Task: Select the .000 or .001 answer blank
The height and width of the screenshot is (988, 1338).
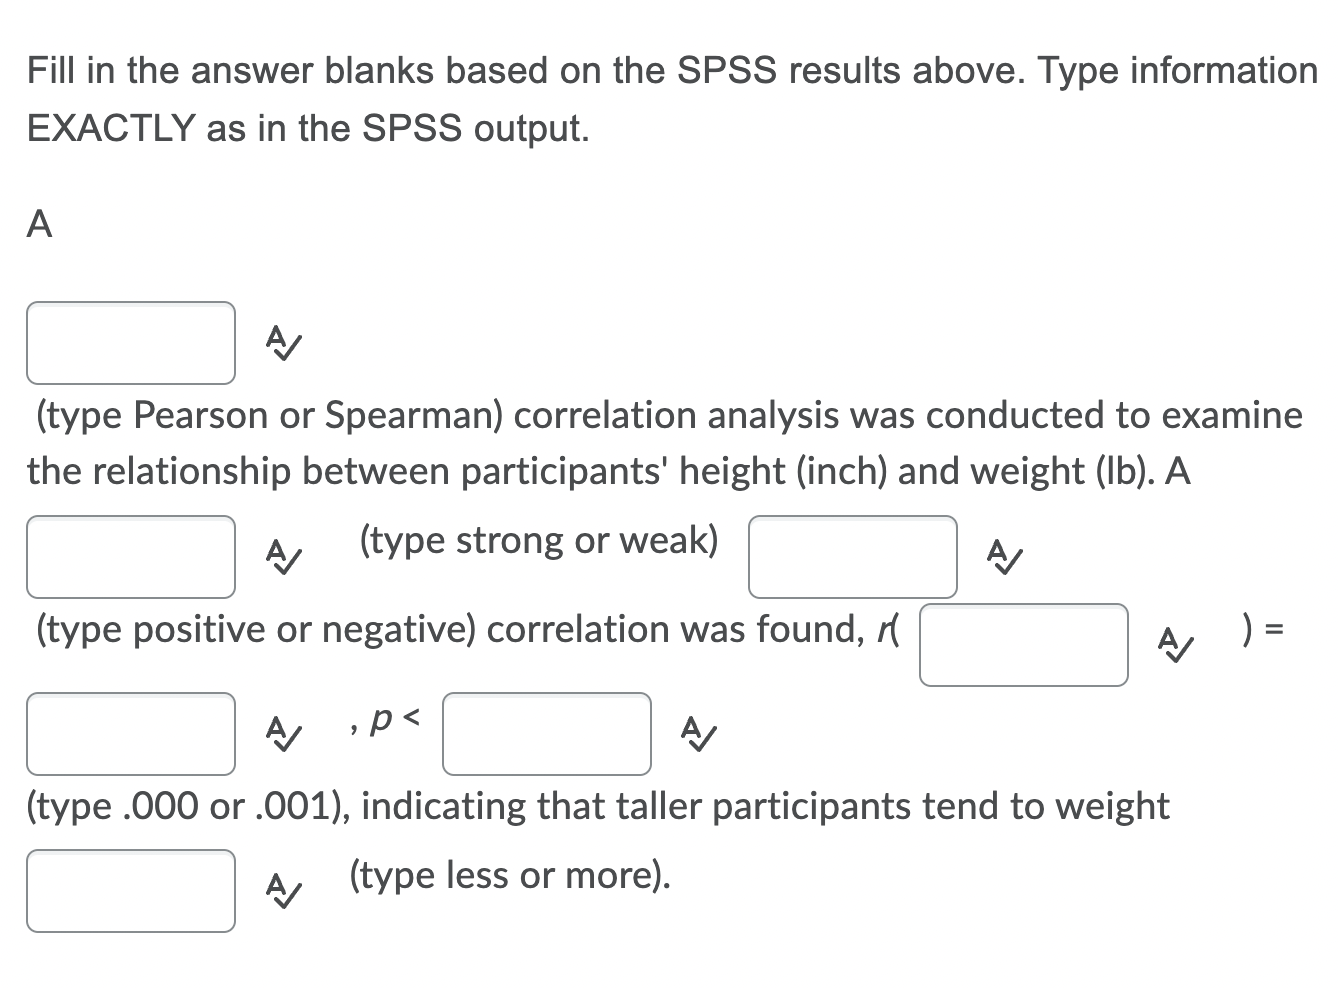Action: click(546, 734)
